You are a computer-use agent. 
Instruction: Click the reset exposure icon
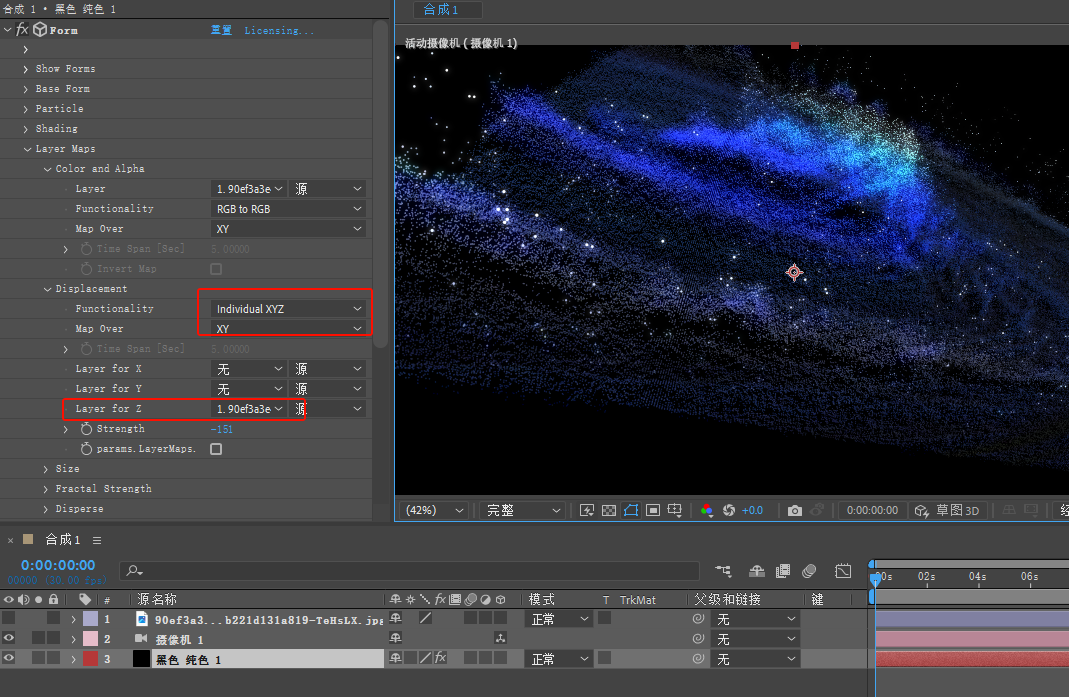tap(729, 510)
